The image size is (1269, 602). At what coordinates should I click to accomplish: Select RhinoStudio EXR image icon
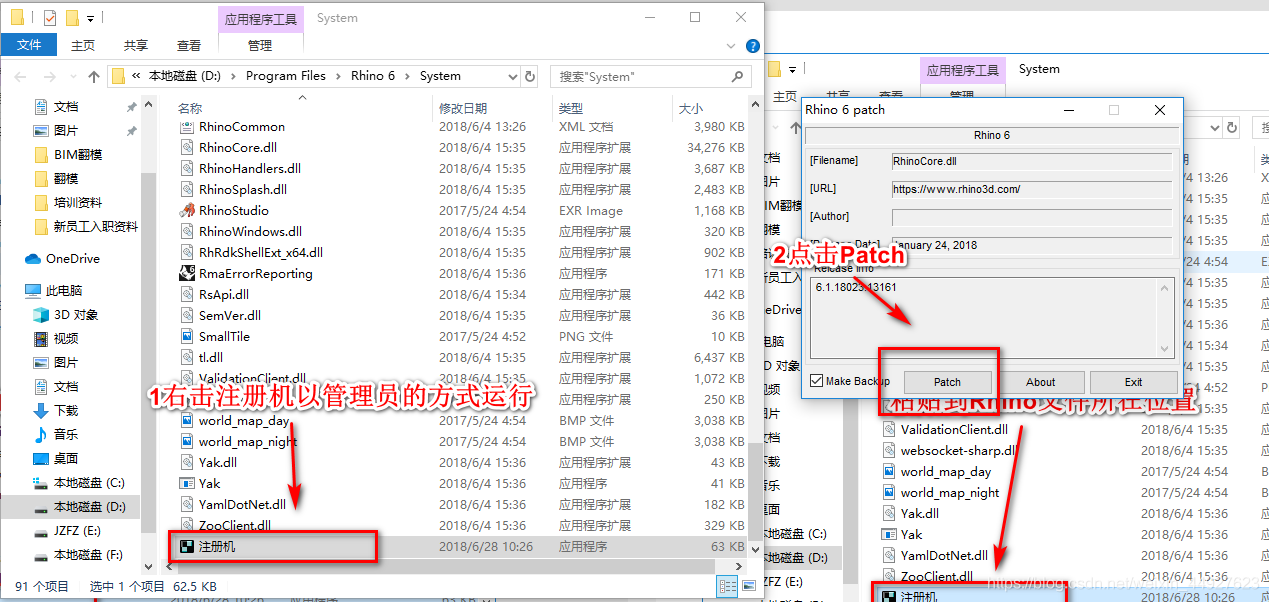pos(186,211)
